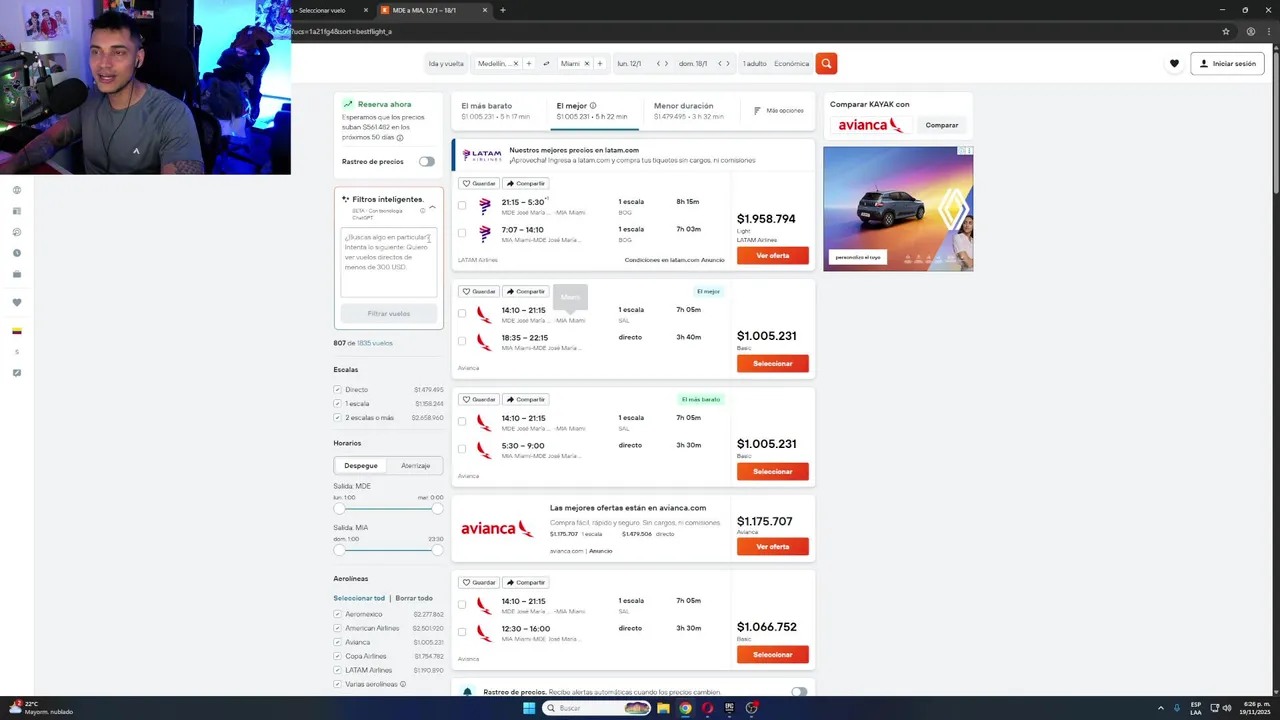Open Windows Start menu
This screenshot has width=1280, height=720.
pos(529,708)
